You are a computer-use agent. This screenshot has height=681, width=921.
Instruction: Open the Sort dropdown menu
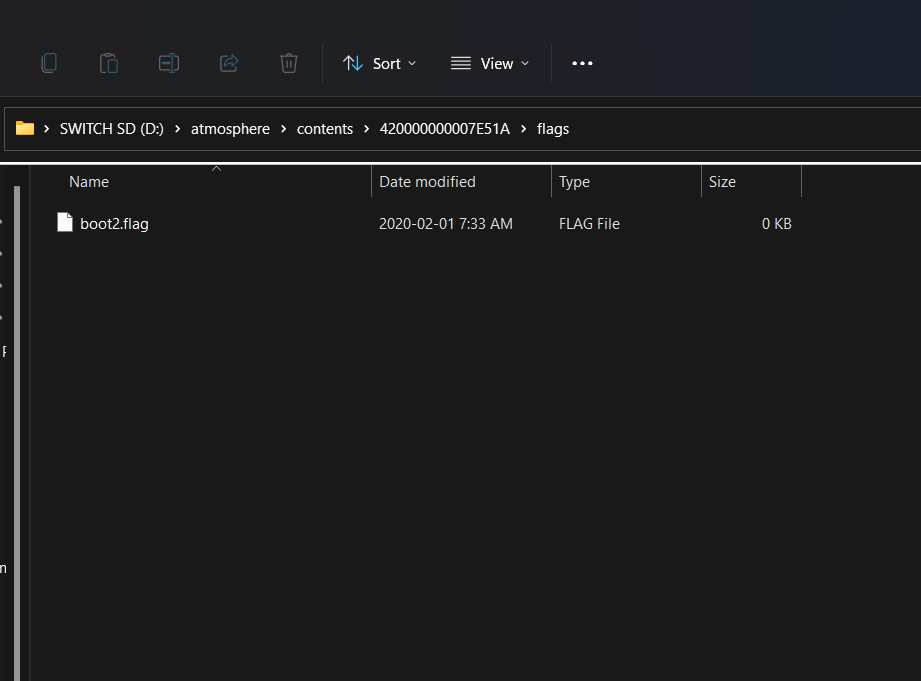[379, 63]
